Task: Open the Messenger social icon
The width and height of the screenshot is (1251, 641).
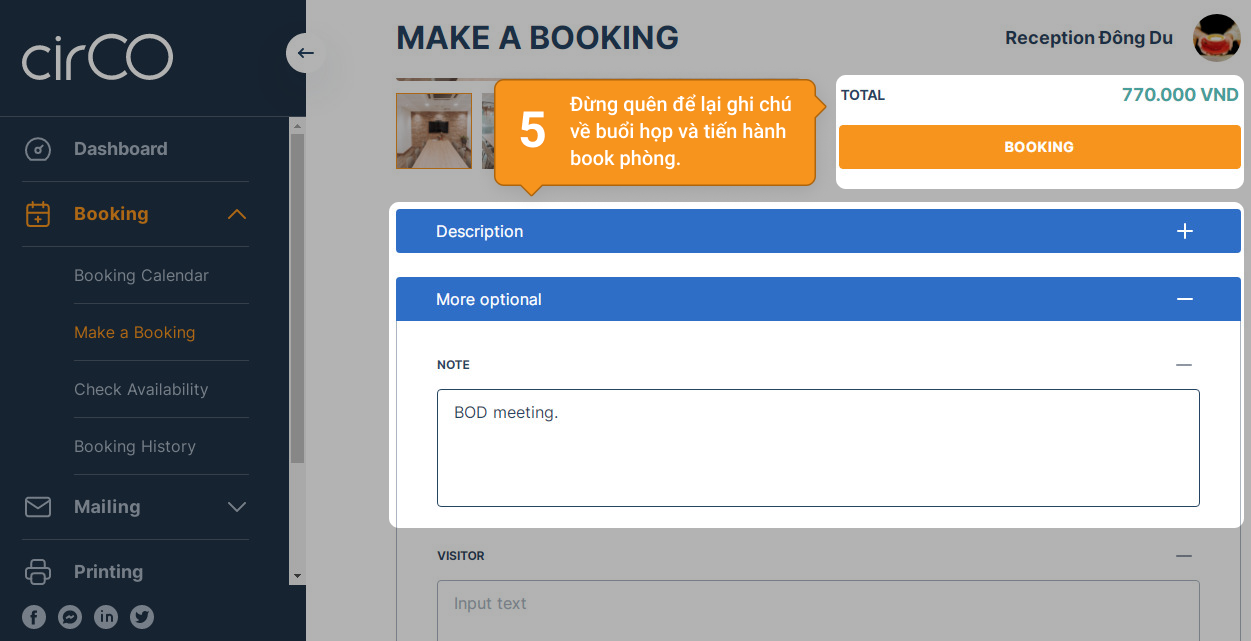Action: (70, 617)
